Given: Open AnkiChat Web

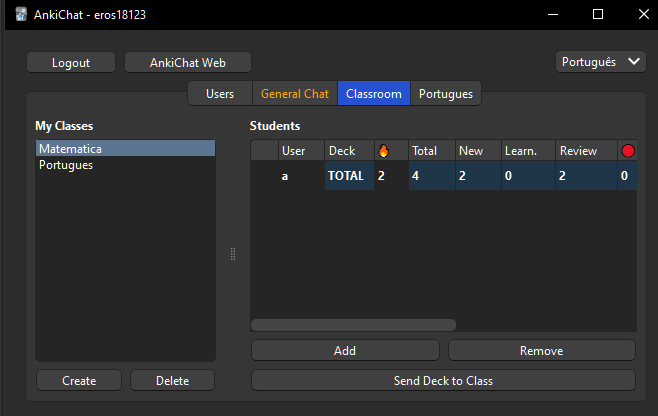Looking at the screenshot, I should pyautogui.click(x=188, y=62).
